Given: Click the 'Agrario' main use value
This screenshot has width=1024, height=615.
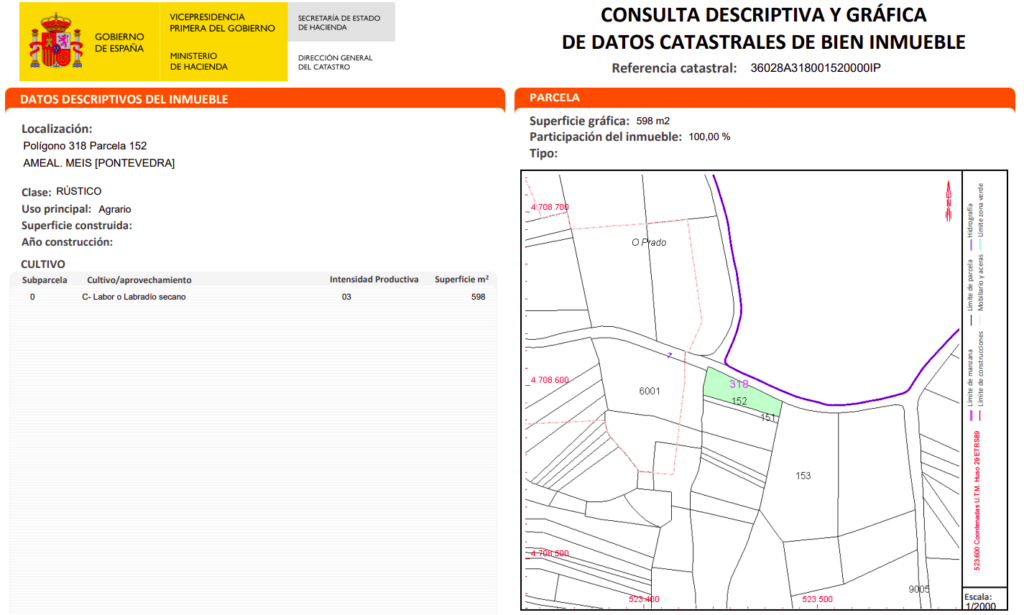Looking at the screenshot, I should coord(115,210).
